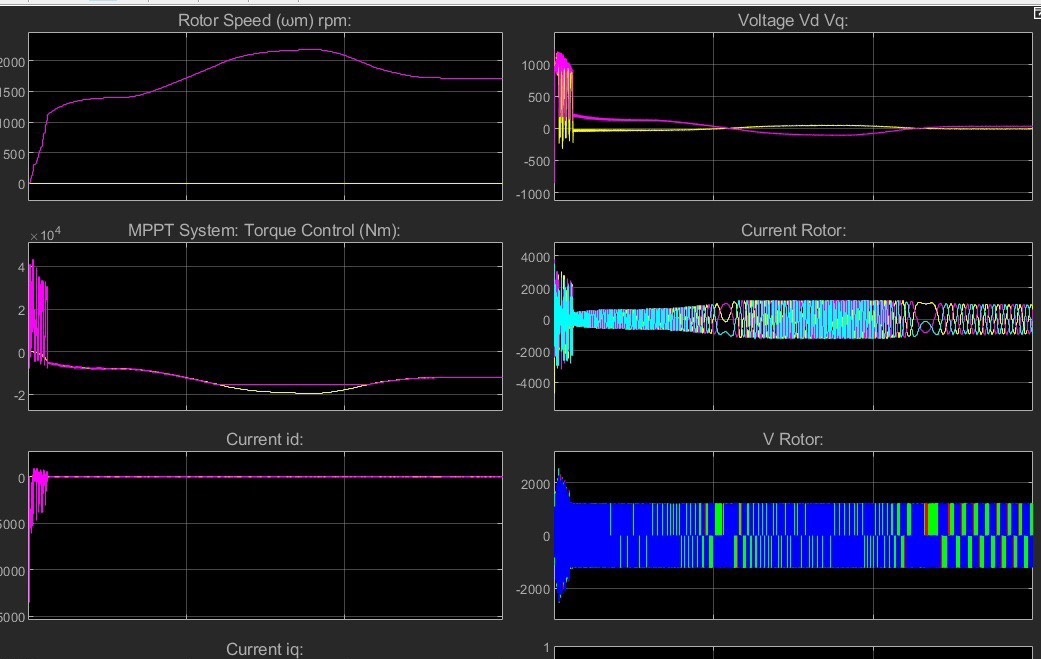Click the Rotor Speed (ωm) rpm title

point(264,21)
